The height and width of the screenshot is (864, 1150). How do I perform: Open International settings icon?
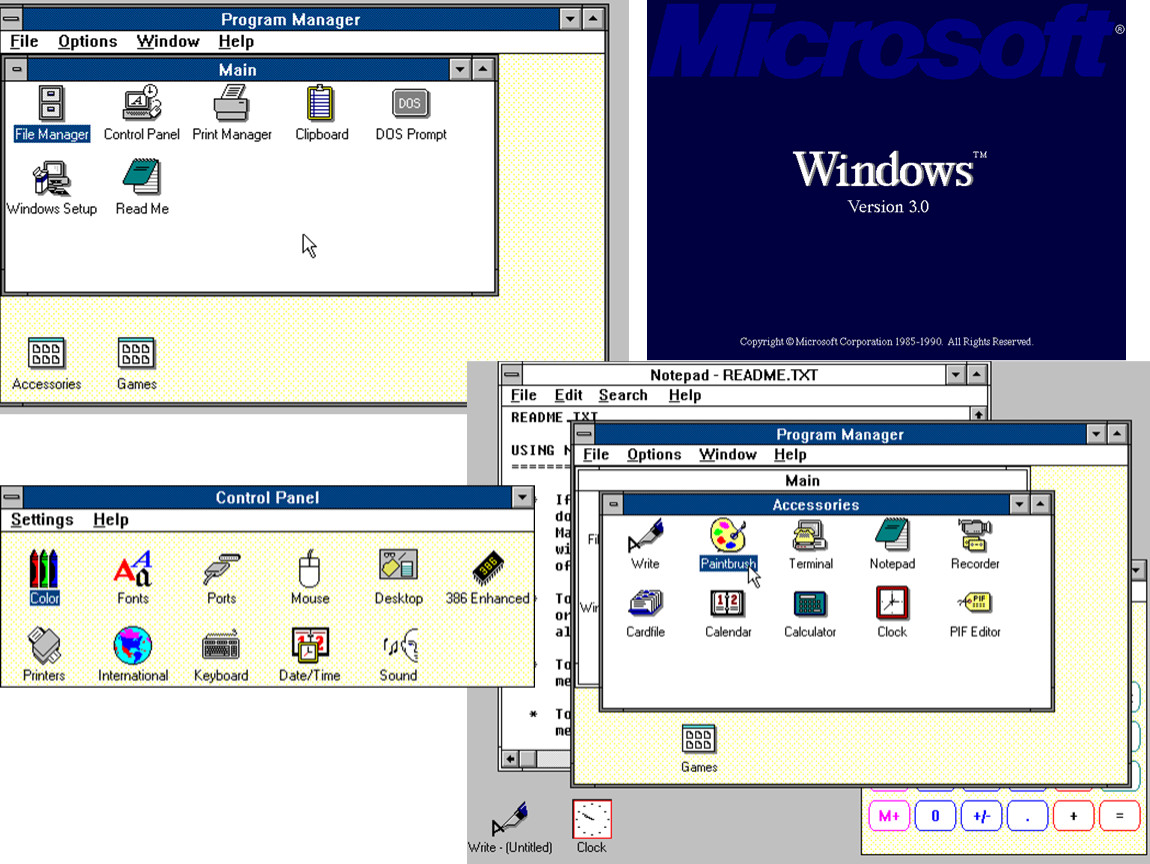(x=133, y=654)
